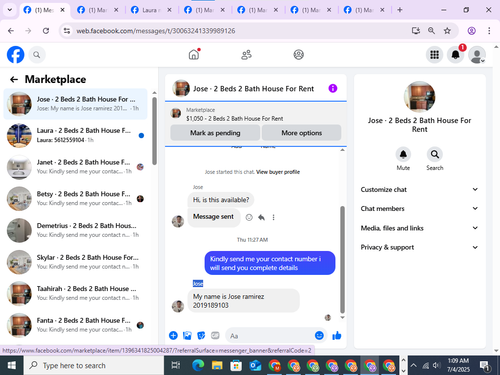Expand Chat members section
Viewport: 500px width, 375px height.
(419, 208)
